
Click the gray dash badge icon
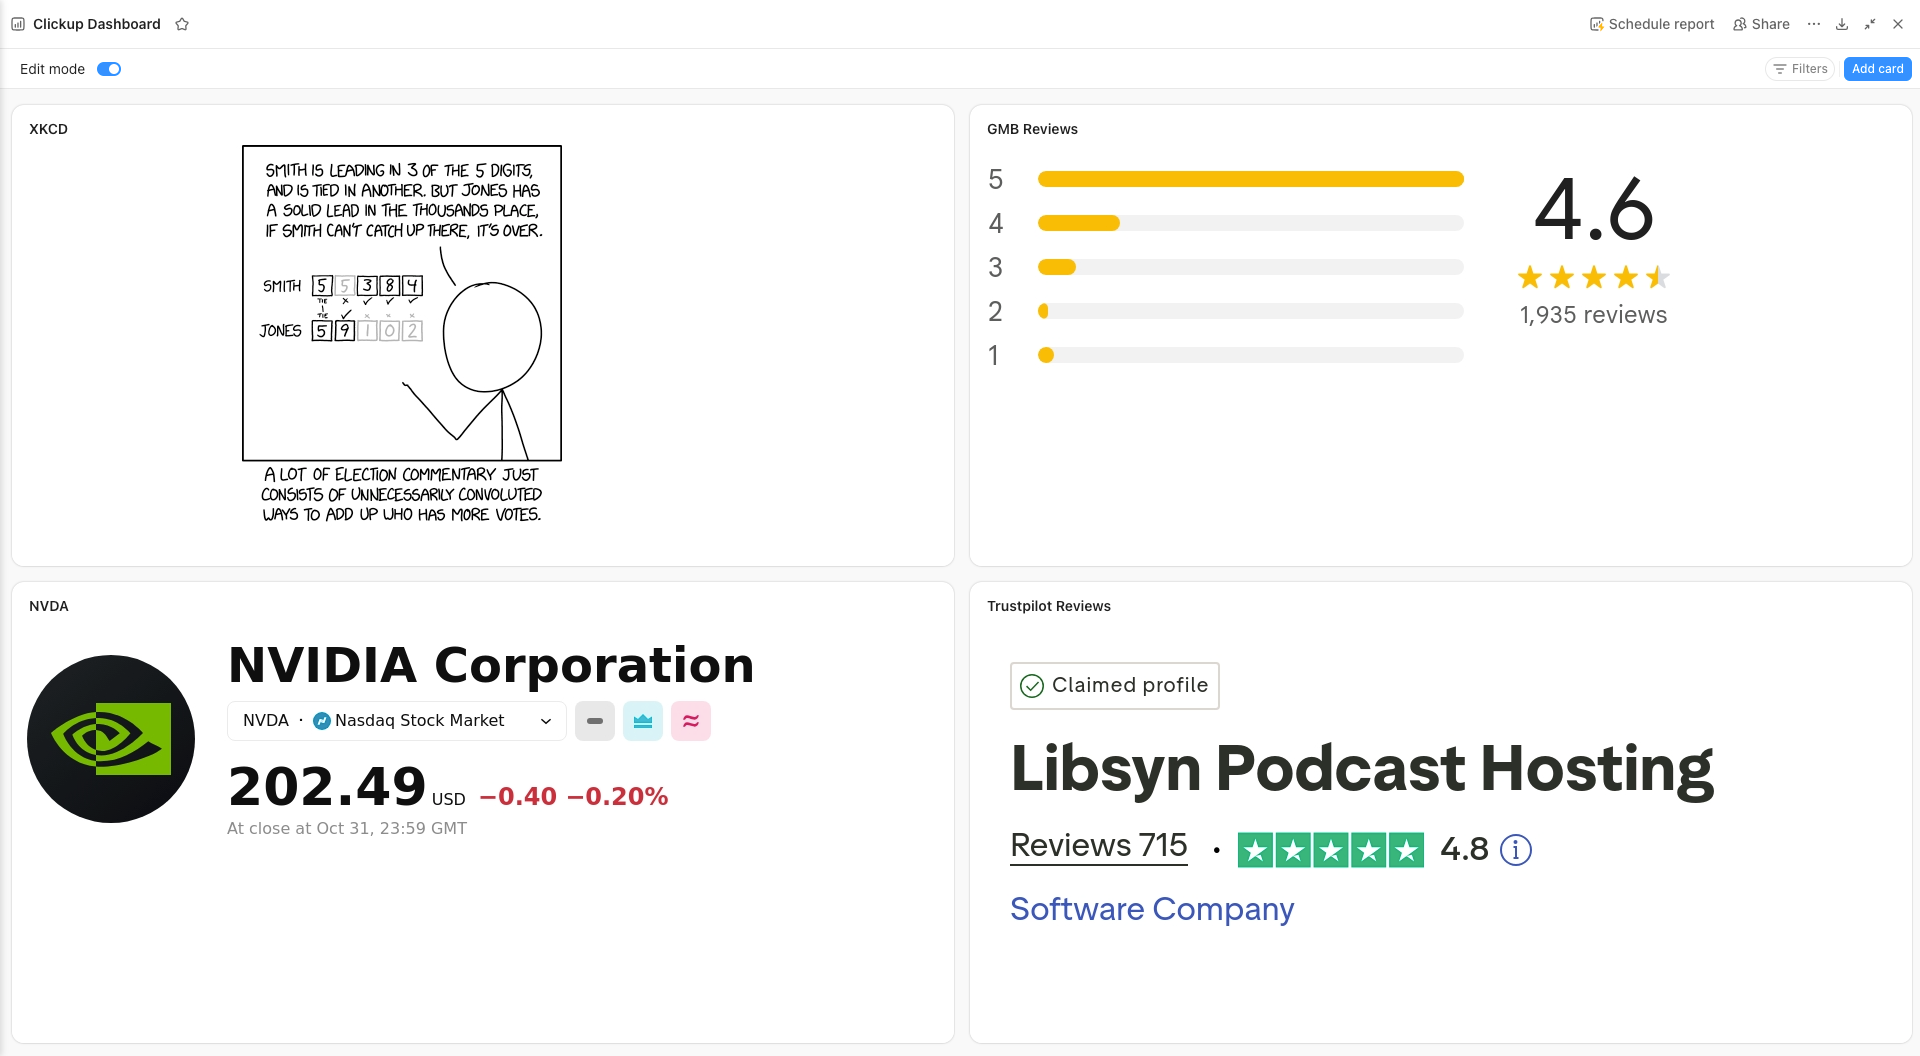[595, 721]
